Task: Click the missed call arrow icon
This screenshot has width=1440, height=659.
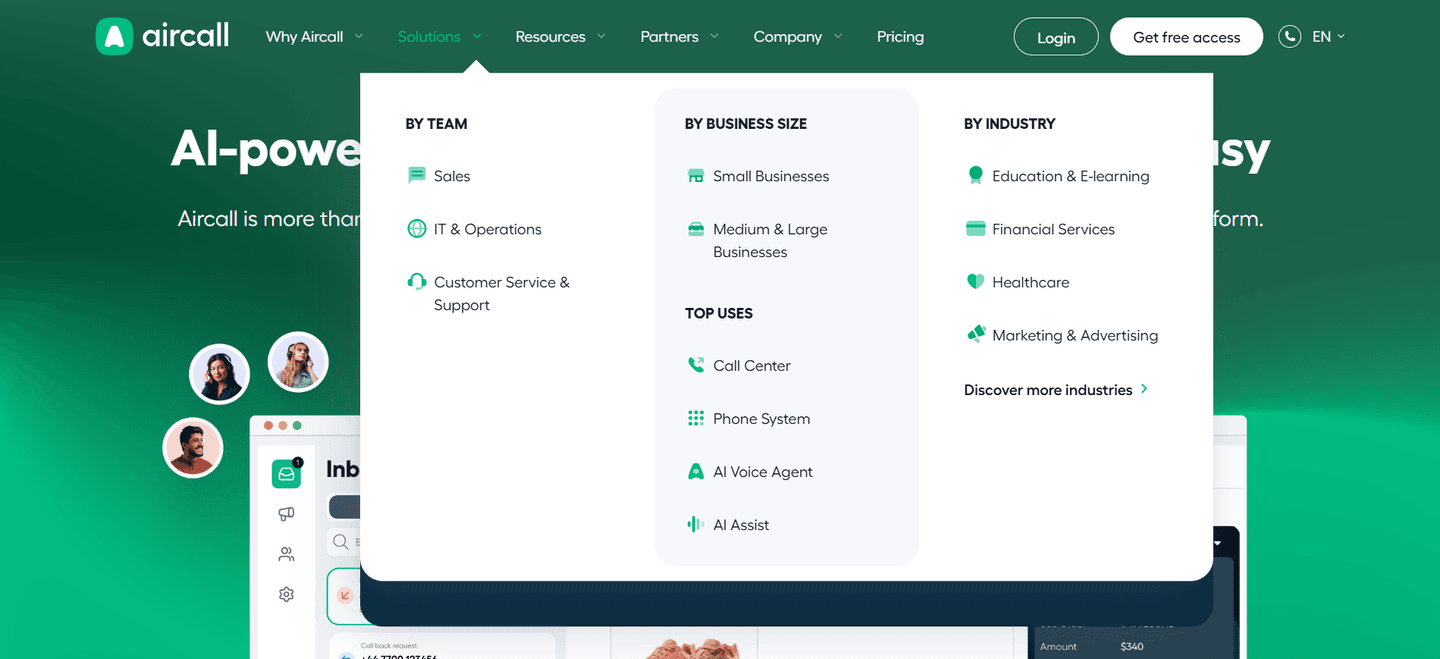Action: (x=344, y=596)
